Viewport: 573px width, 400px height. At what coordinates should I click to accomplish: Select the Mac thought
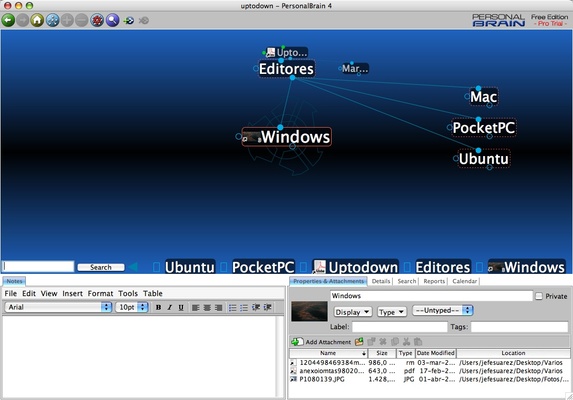point(483,97)
